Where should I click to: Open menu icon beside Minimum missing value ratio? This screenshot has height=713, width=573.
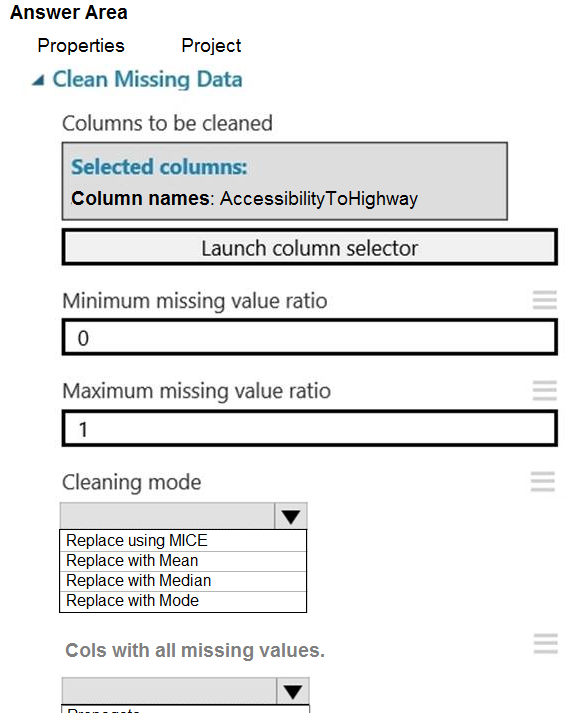pos(544,300)
